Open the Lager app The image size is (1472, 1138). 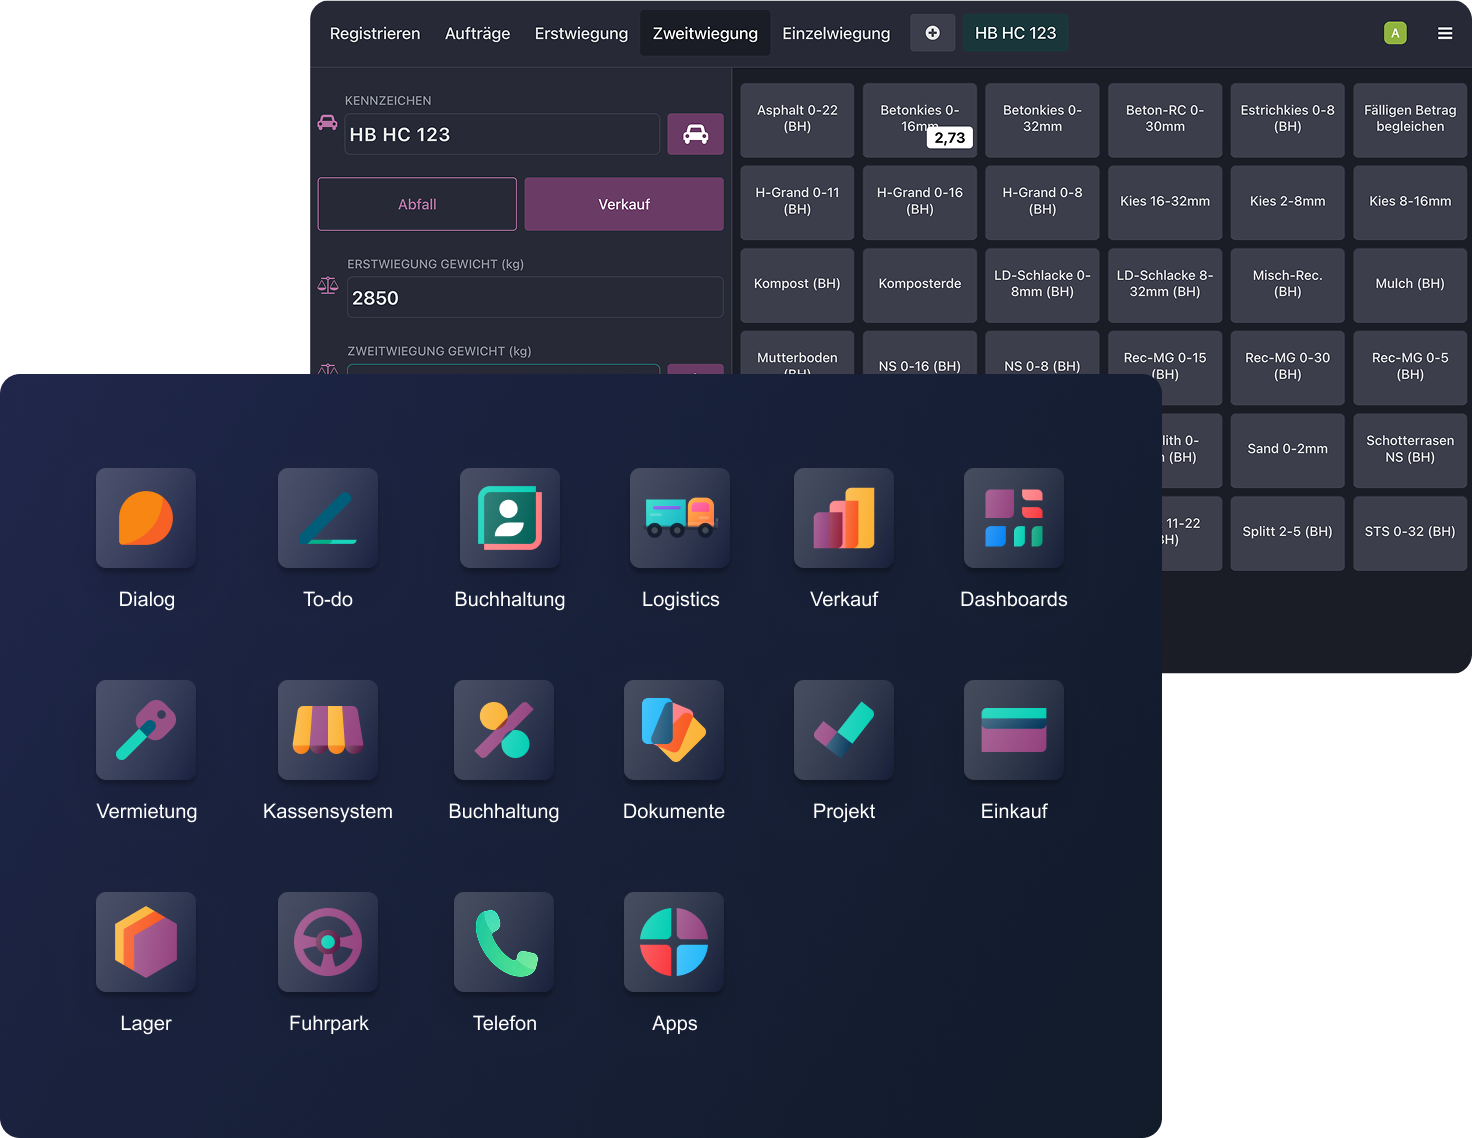tap(146, 941)
